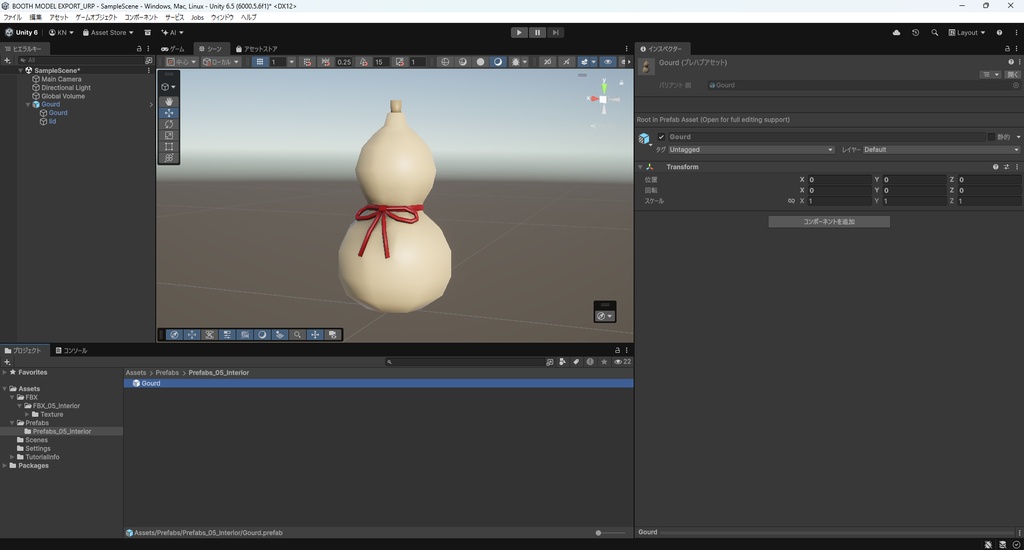This screenshot has width=1024, height=550.
Task: Collapse the FBX folder in Project
Action: (x=12, y=397)
